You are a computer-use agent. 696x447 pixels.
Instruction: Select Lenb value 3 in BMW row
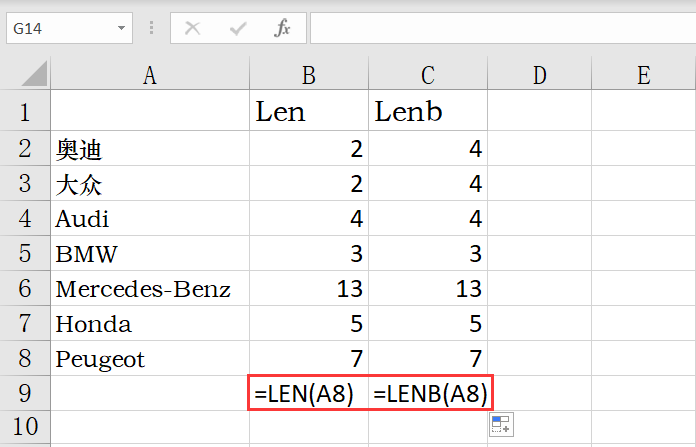[428, 253]
